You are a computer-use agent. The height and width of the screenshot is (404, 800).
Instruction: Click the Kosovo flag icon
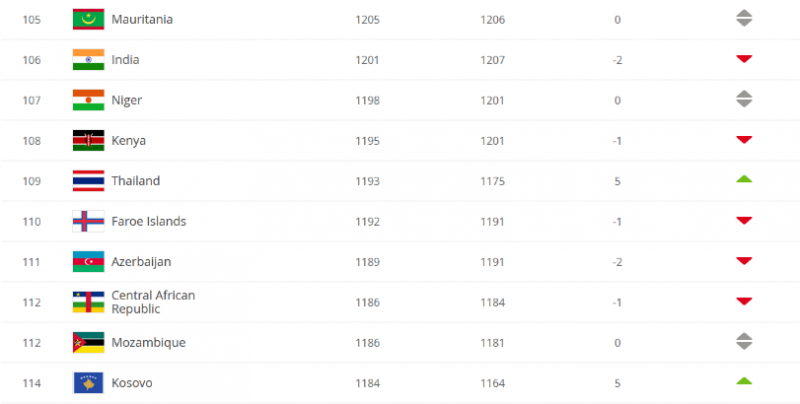click(x=88, y=383)
